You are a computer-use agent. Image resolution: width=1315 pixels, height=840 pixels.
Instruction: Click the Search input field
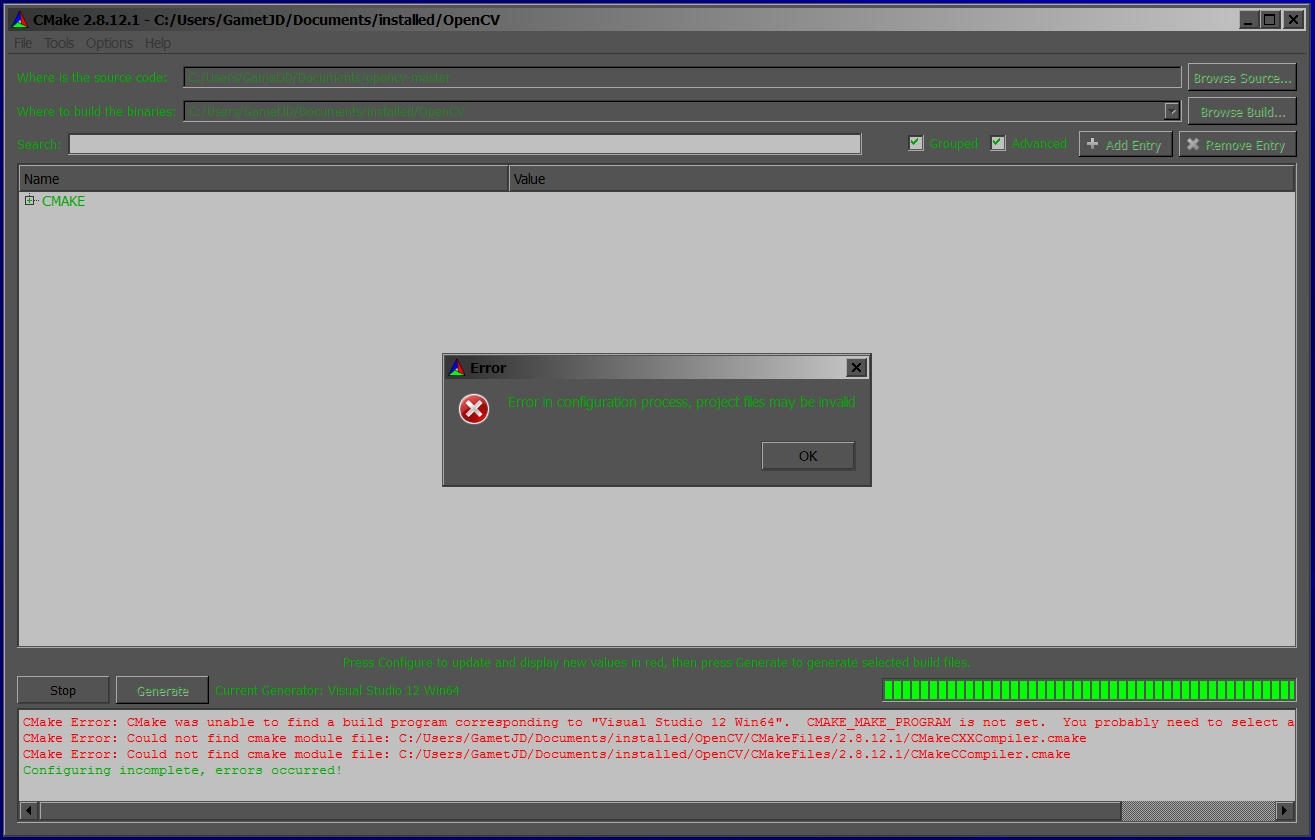coord(465,144)
